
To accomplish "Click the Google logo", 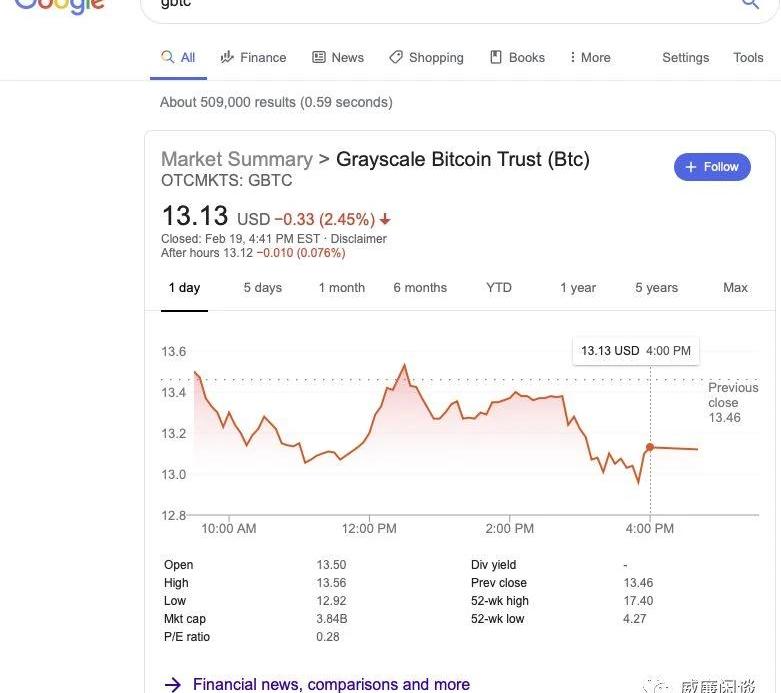I will click(x=60, y=5).
